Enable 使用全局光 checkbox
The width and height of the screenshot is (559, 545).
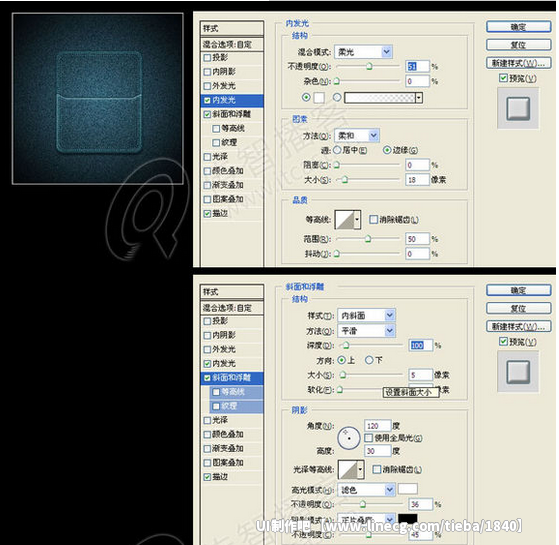pyautogui.click(x=369, y=438)
